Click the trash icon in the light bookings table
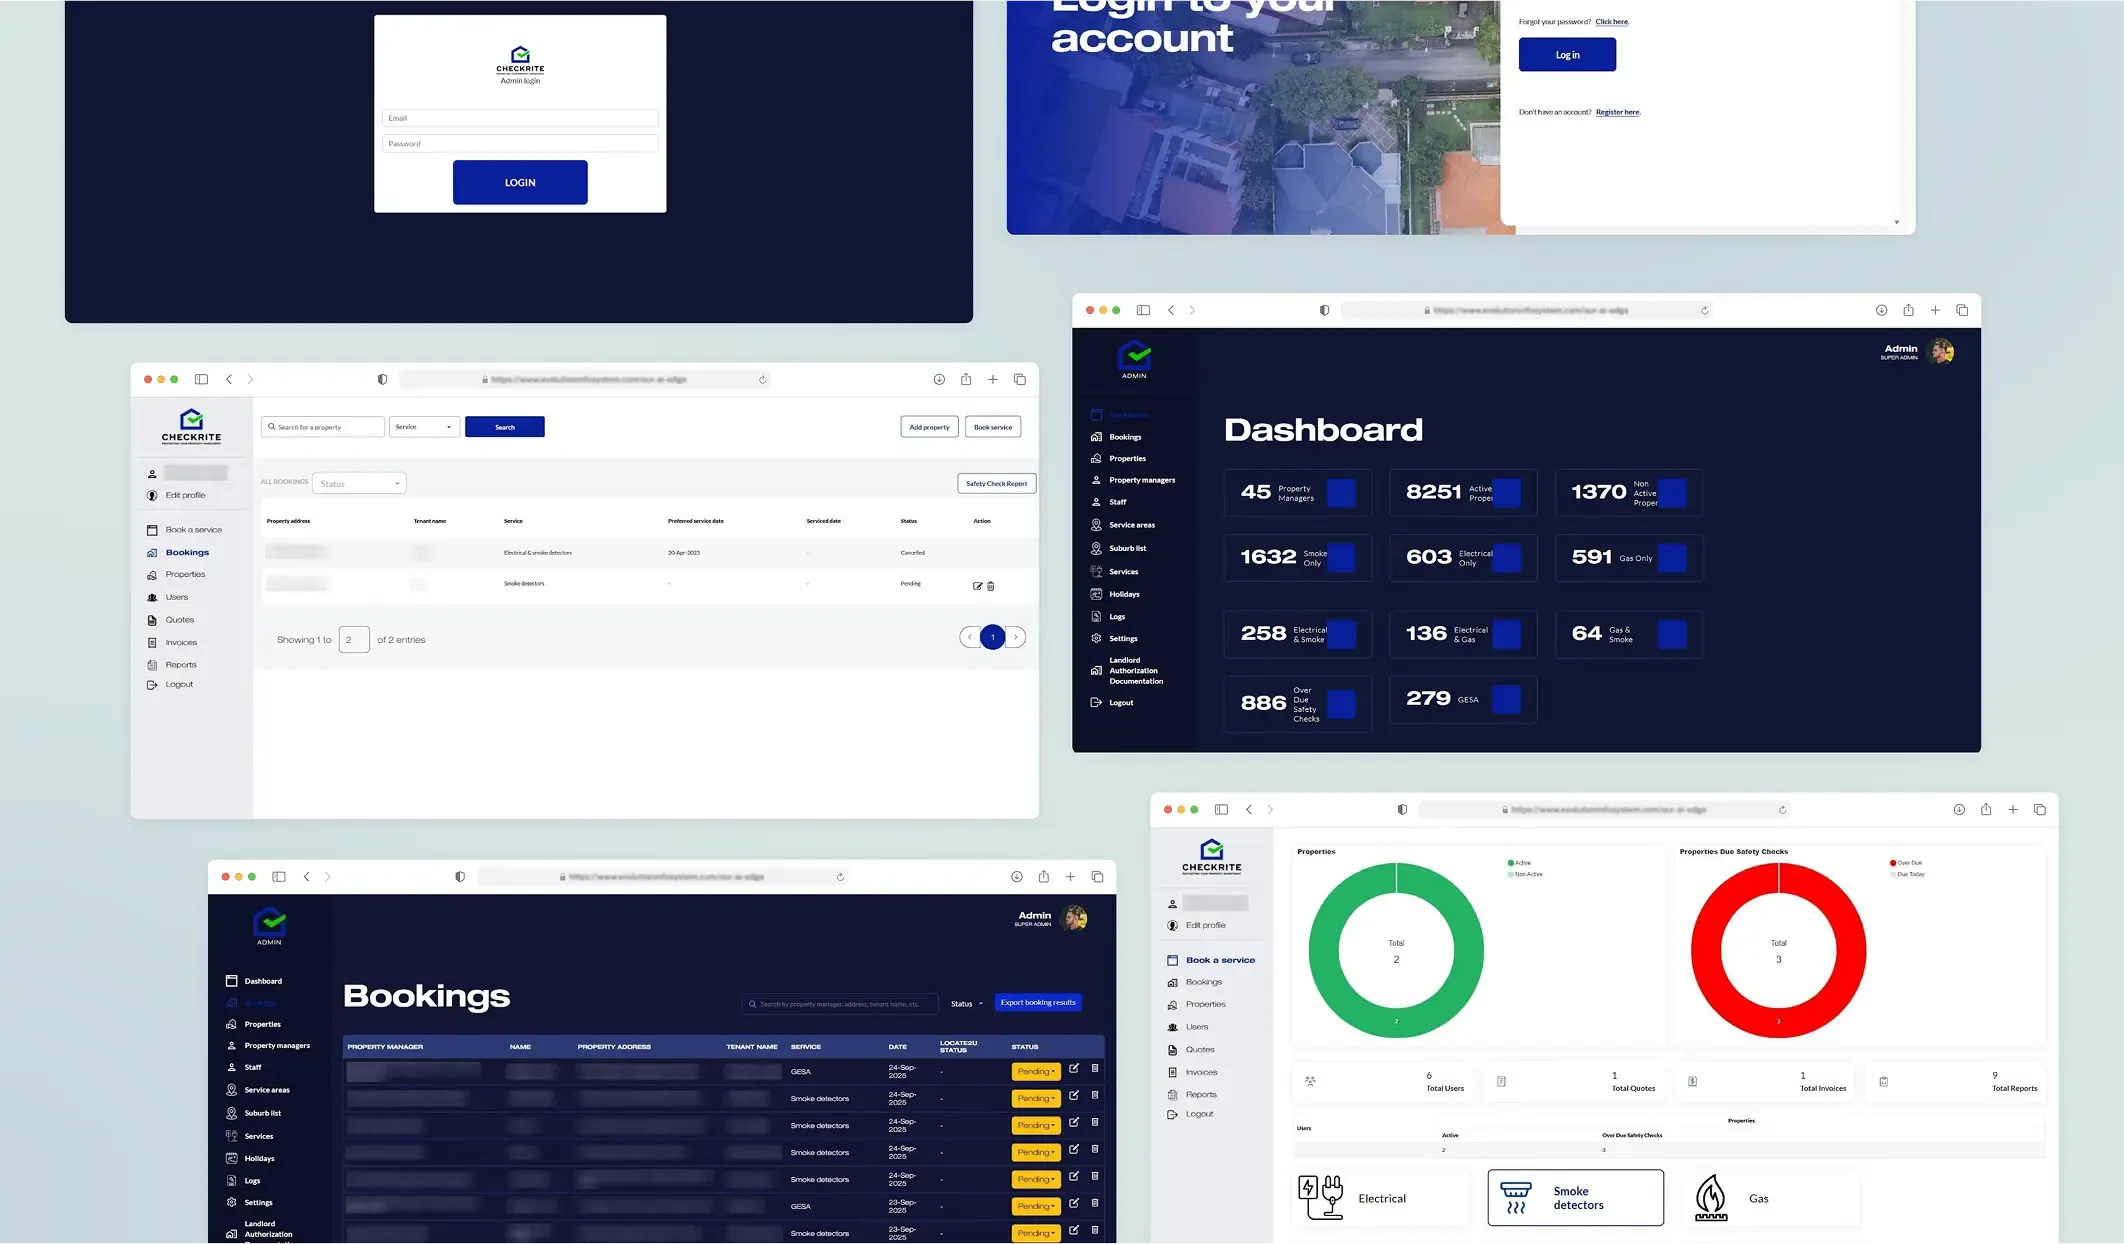Viewport: 2124px width, 1244px height. 991,586
